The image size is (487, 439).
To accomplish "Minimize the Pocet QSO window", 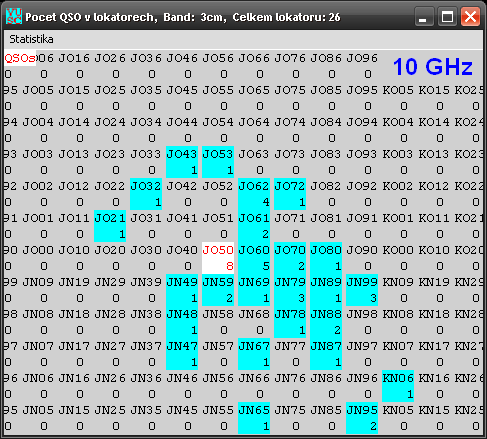I will coord(424,16).
